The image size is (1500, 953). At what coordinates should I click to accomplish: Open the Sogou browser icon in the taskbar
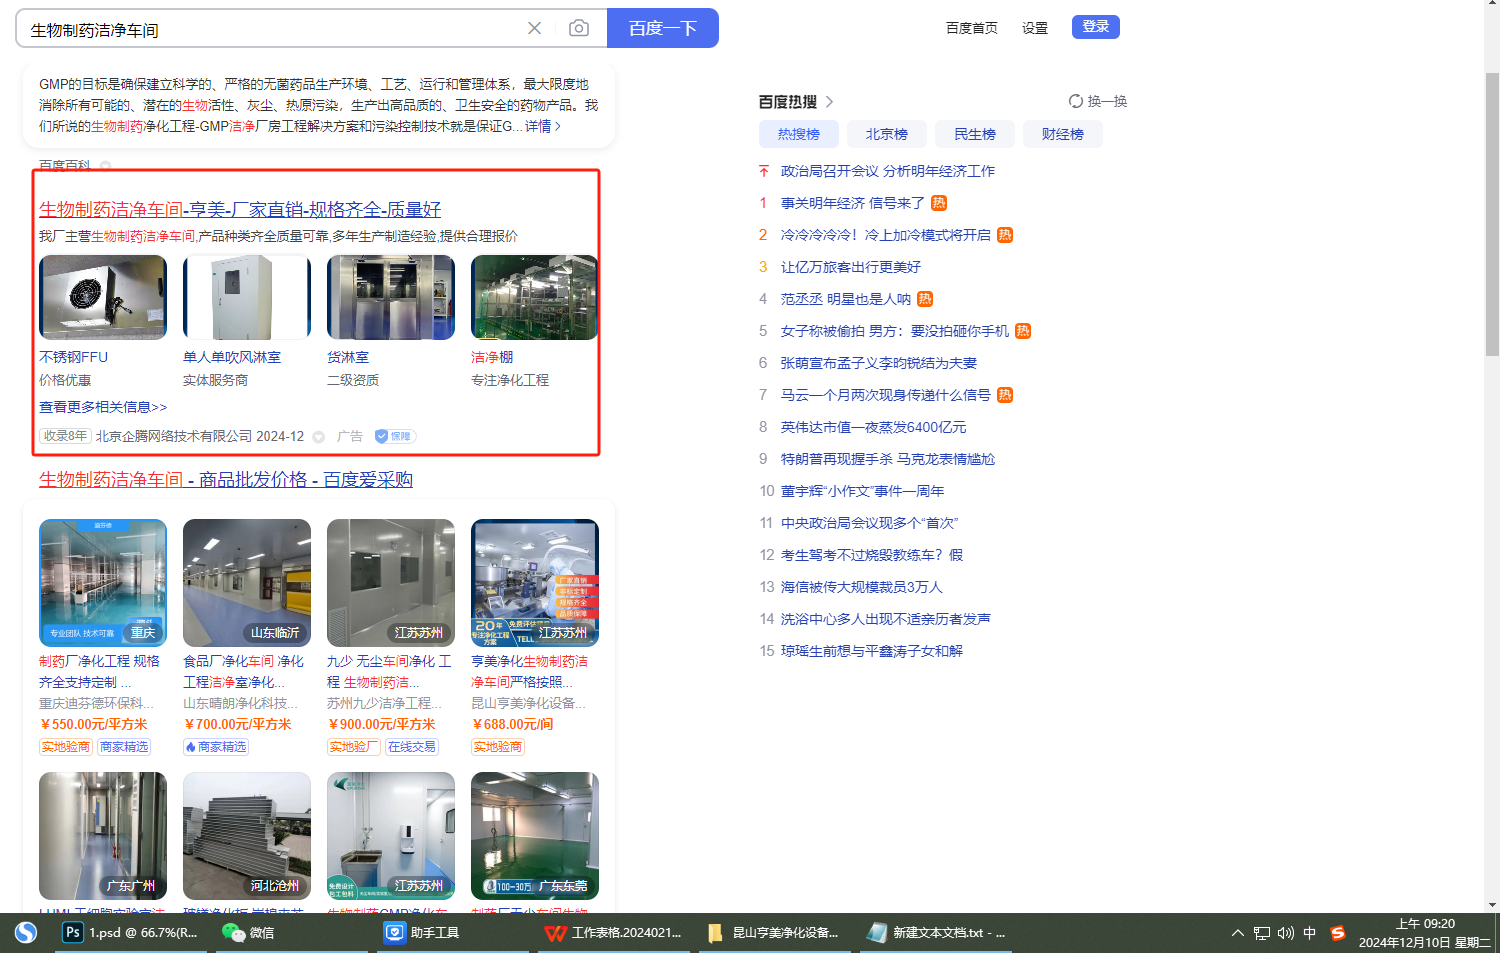[x=26, y=933]
